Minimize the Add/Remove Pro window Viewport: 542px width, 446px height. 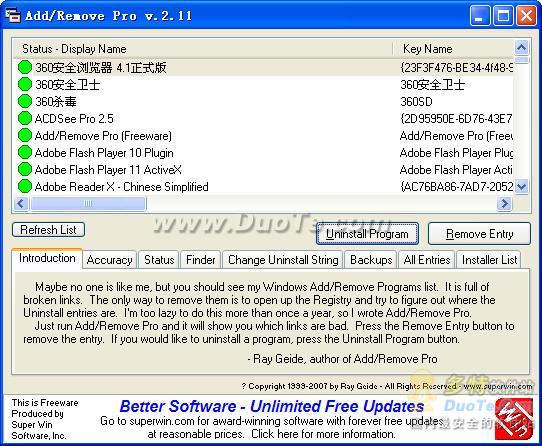pos(480,16)
